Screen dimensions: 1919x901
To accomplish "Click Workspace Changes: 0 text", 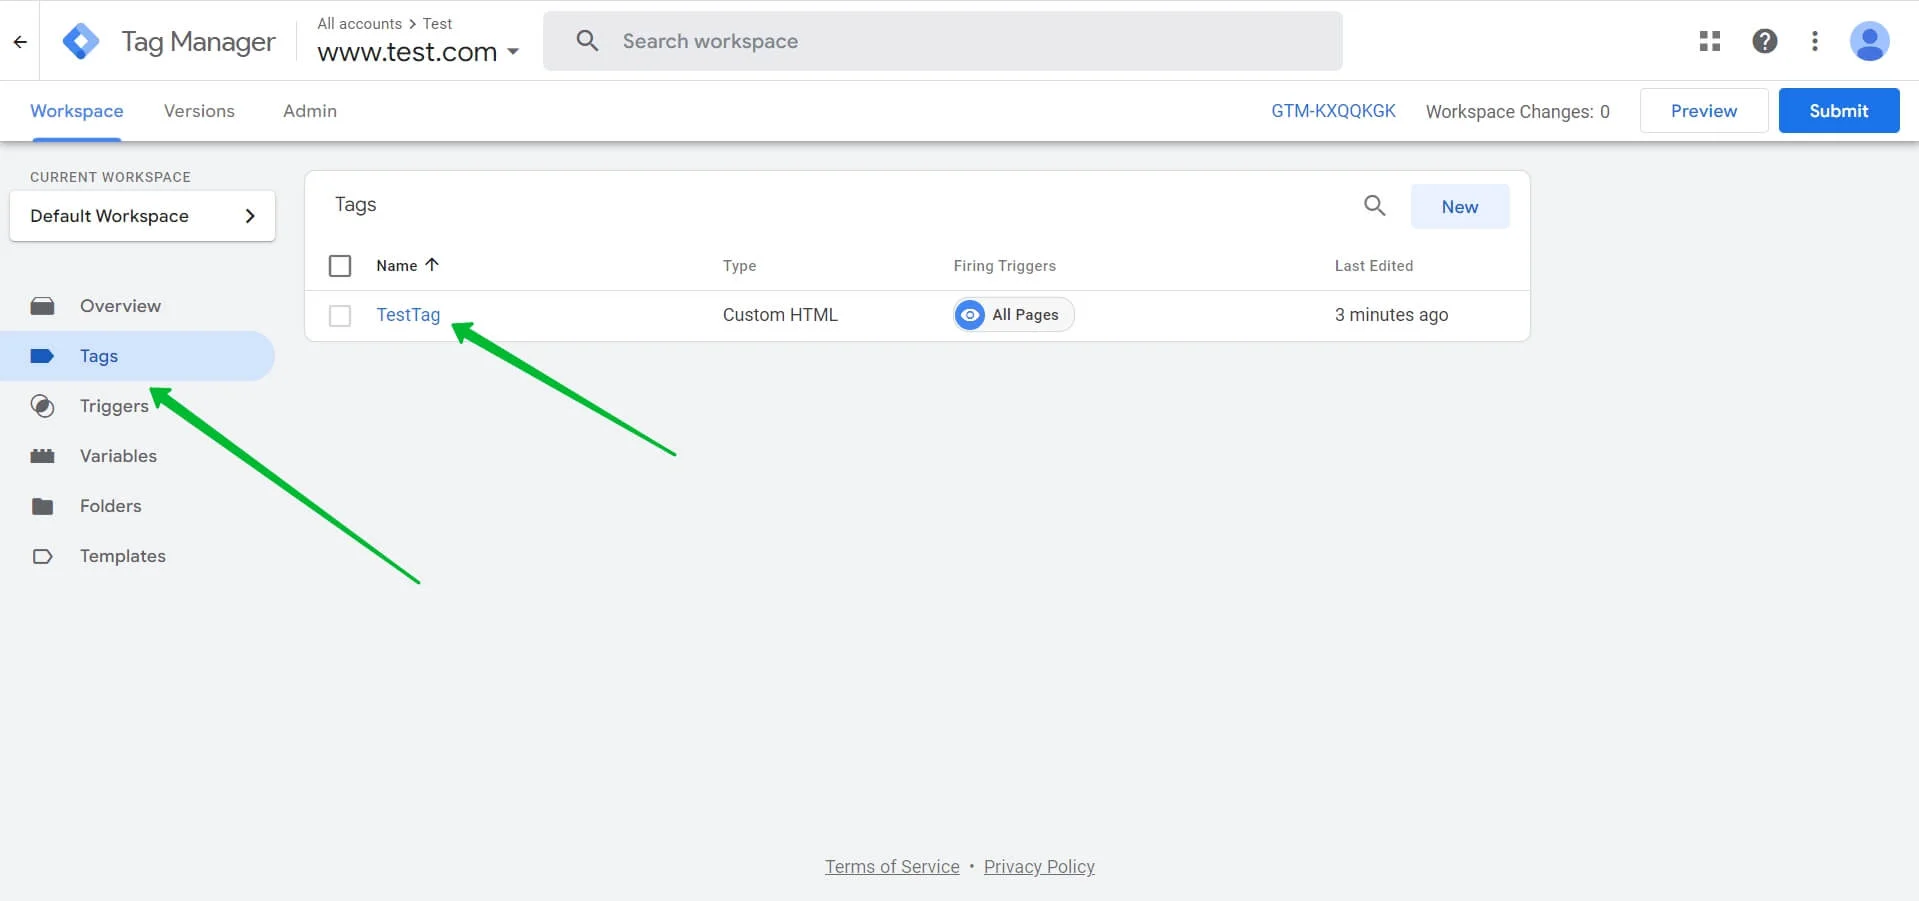I will point(1517,111).
